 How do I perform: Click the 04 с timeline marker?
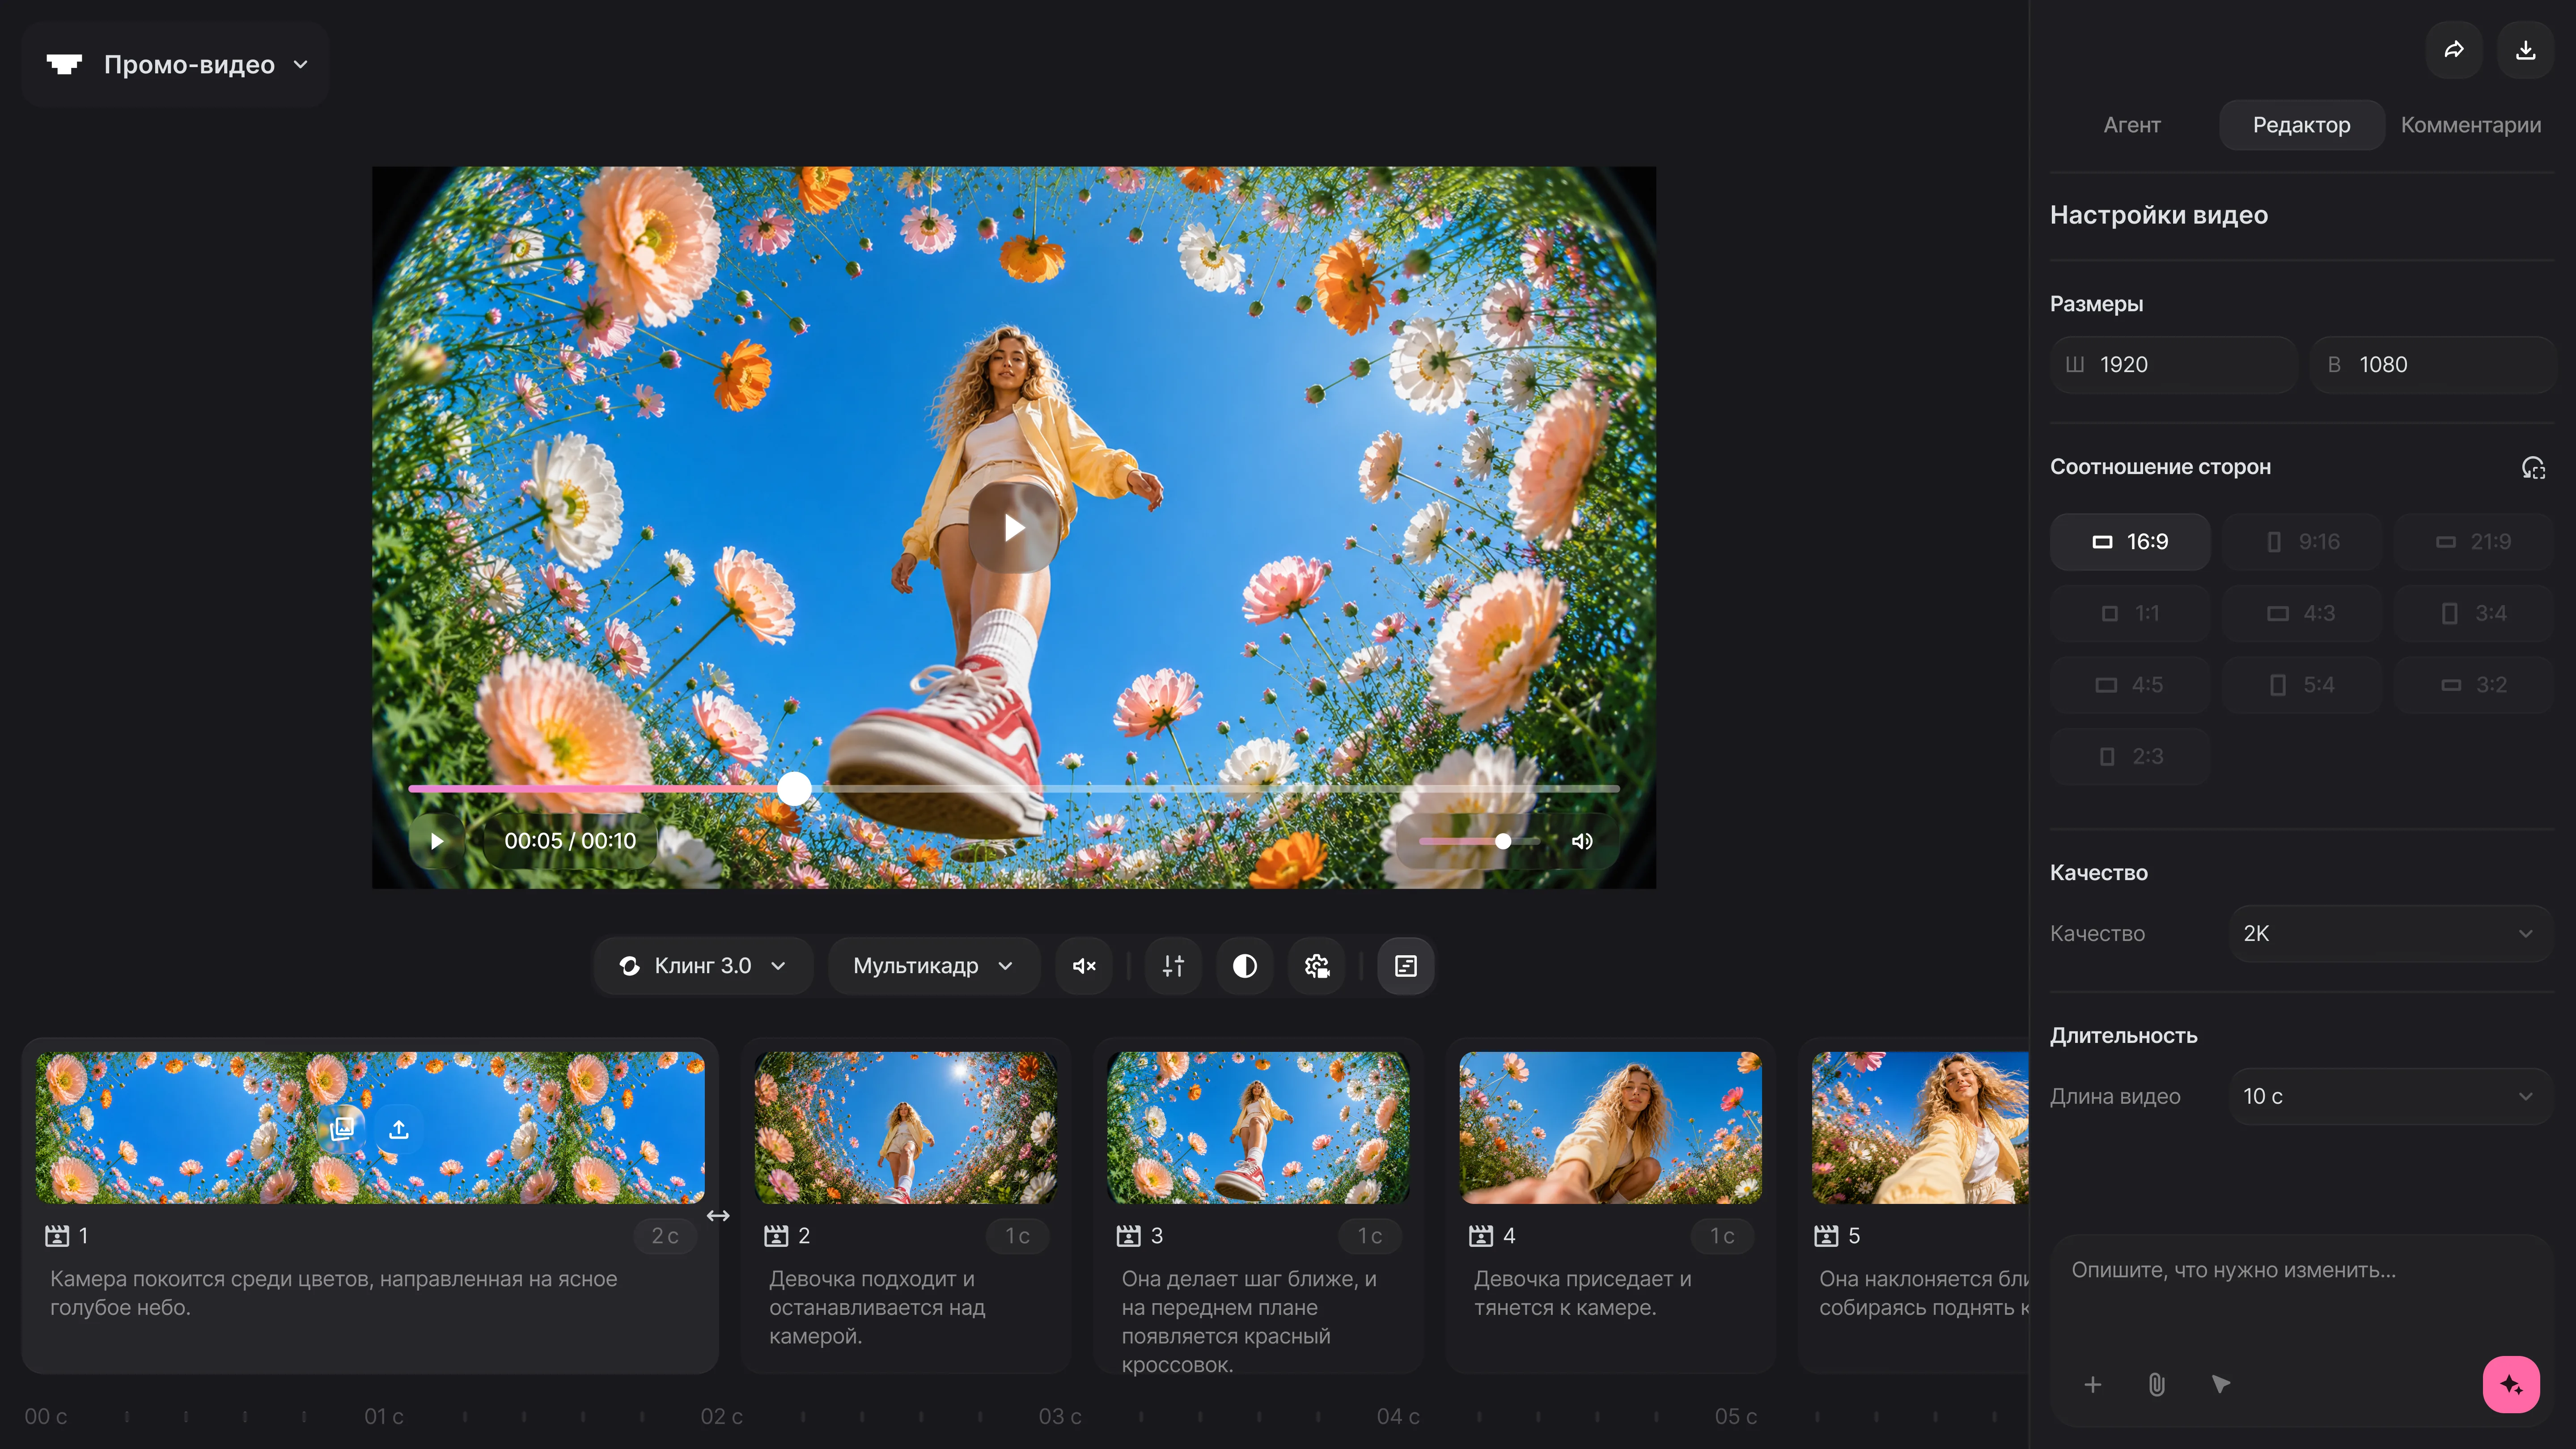pyautogui.click(x=1398, y=1417)
